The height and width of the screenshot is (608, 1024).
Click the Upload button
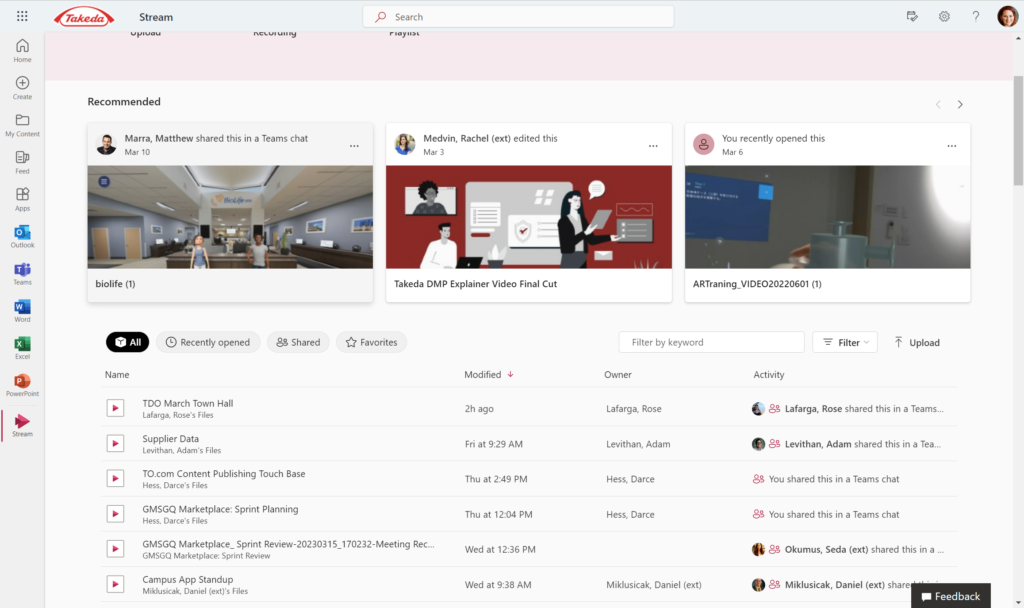tap(917, 342)
